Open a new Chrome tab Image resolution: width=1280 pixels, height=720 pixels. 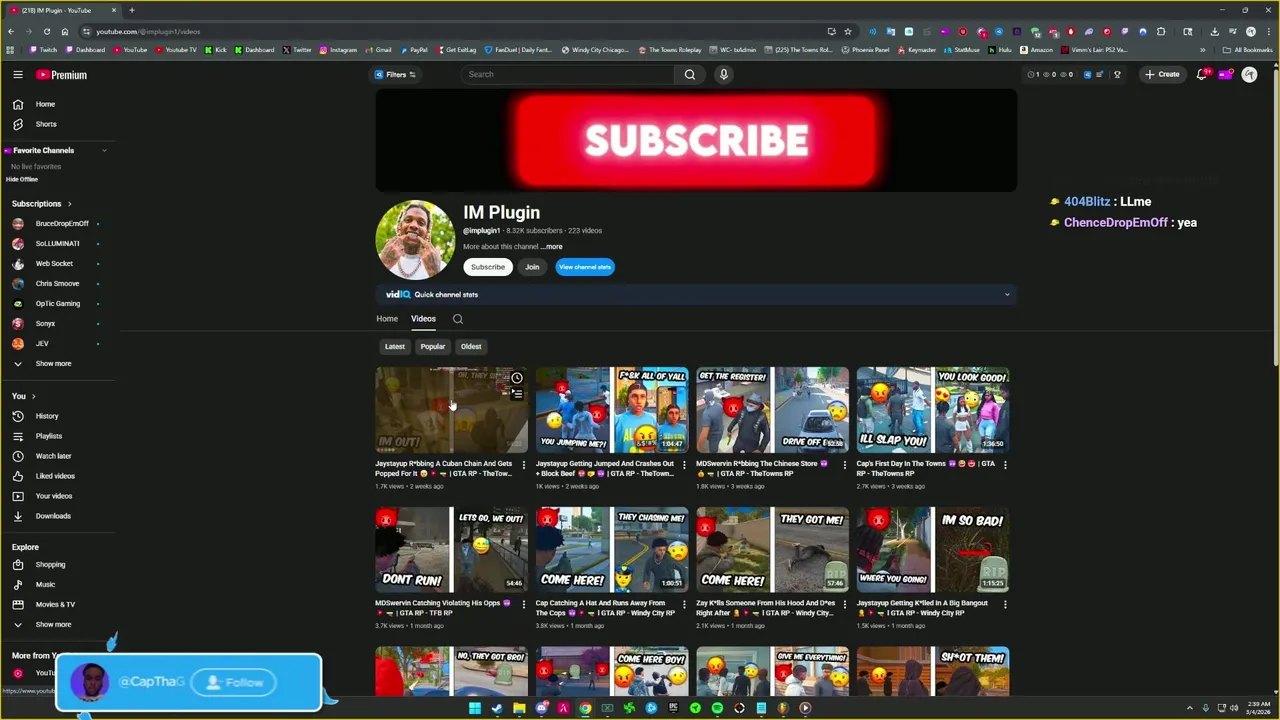coord(131,10)
